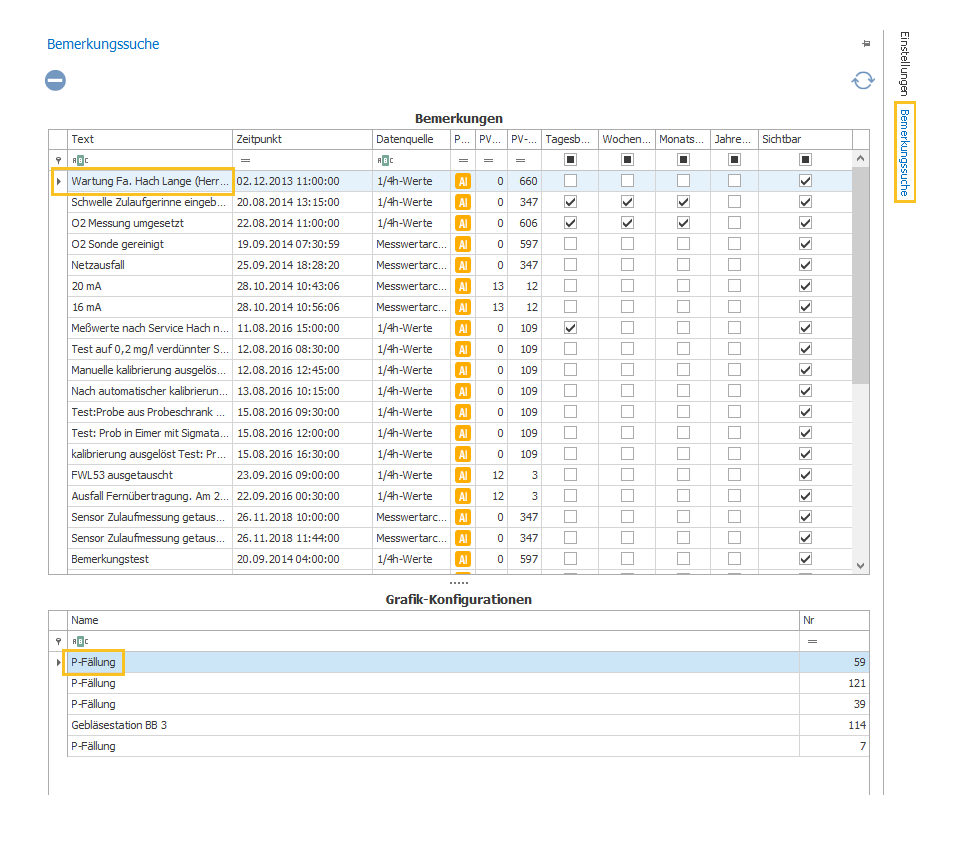Click the Bemerkungen table vertical scrollbar thumb
956x841 pixels.
(x=860, y=274)
